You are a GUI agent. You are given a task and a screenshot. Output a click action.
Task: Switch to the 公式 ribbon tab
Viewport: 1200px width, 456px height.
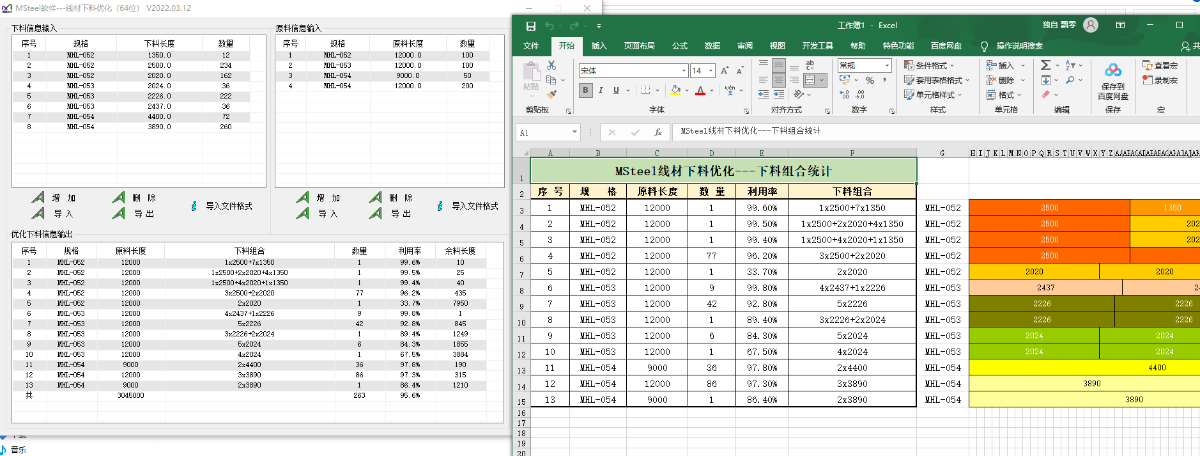pyautogui.click(x=679, y=45)
